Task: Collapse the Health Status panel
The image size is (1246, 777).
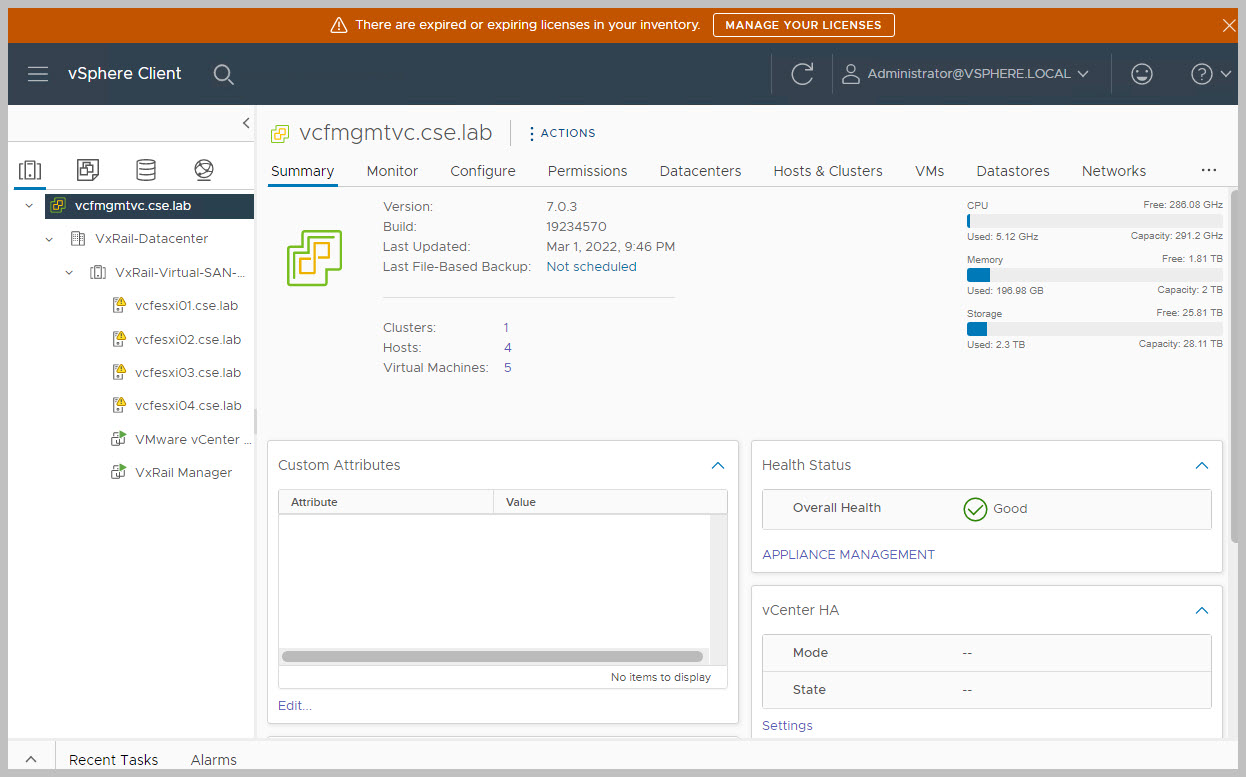Action: [1202, 465]
